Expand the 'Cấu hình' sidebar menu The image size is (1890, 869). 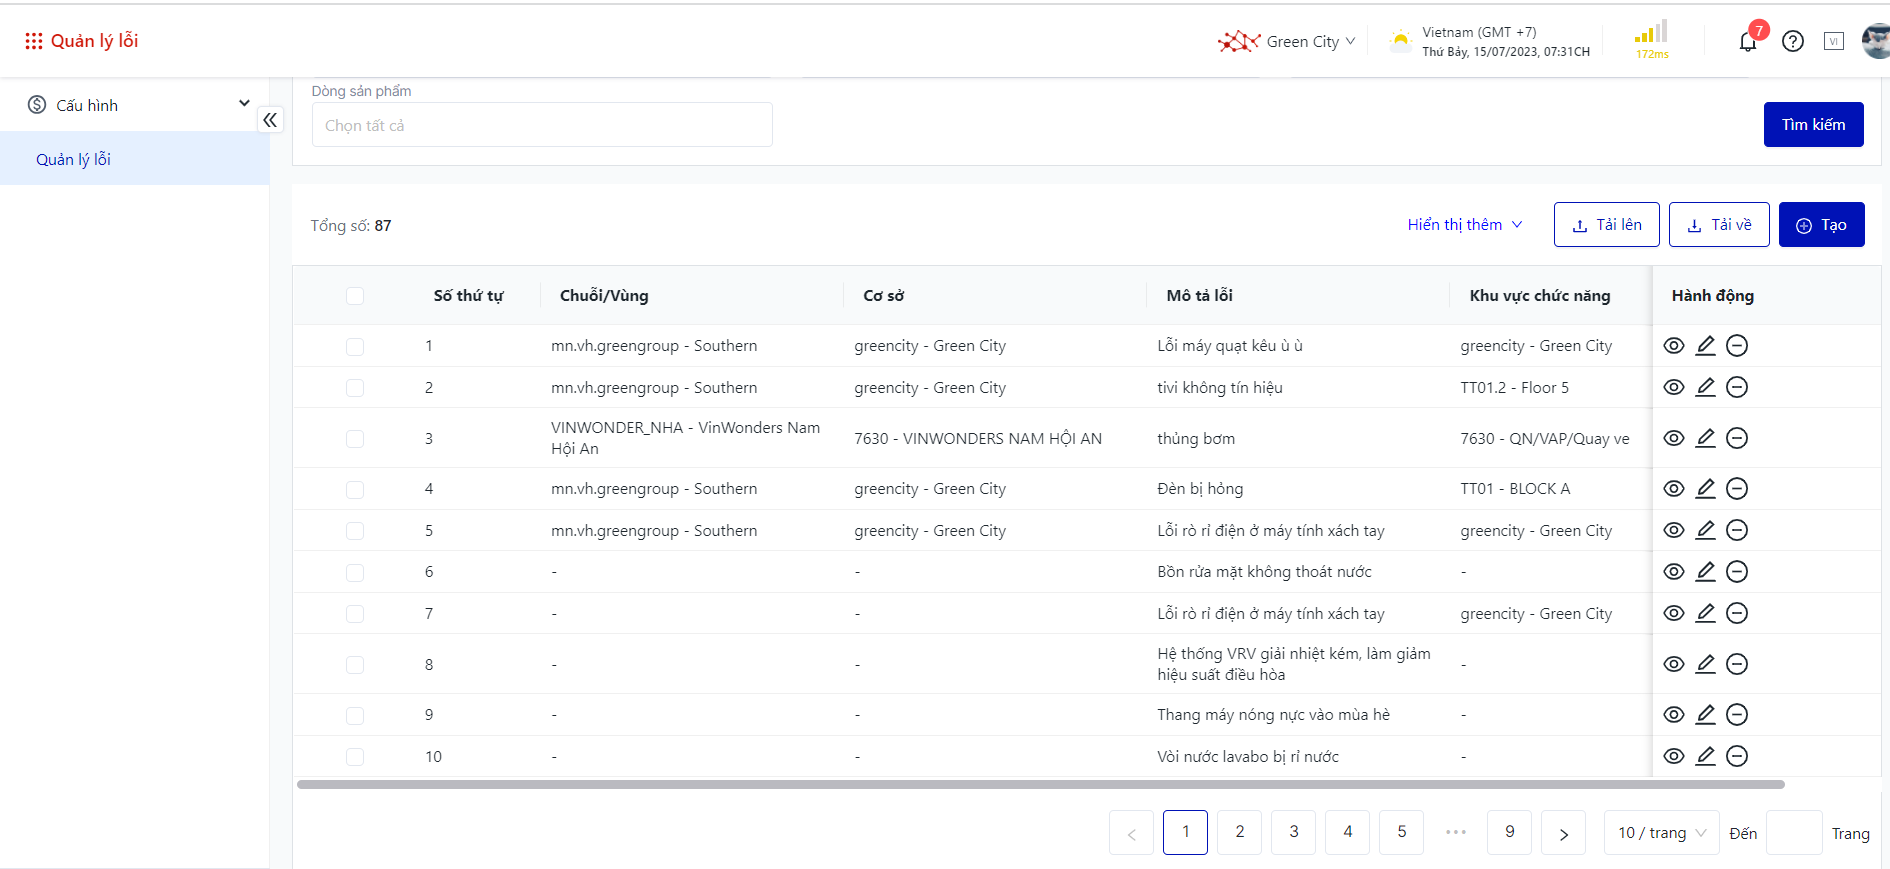pyautogui.click(x=135, y=105)
